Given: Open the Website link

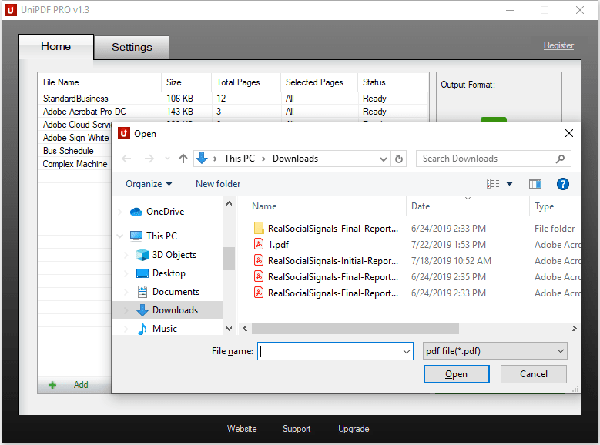Looking at the screenshot, I should [x=241, y=429].
